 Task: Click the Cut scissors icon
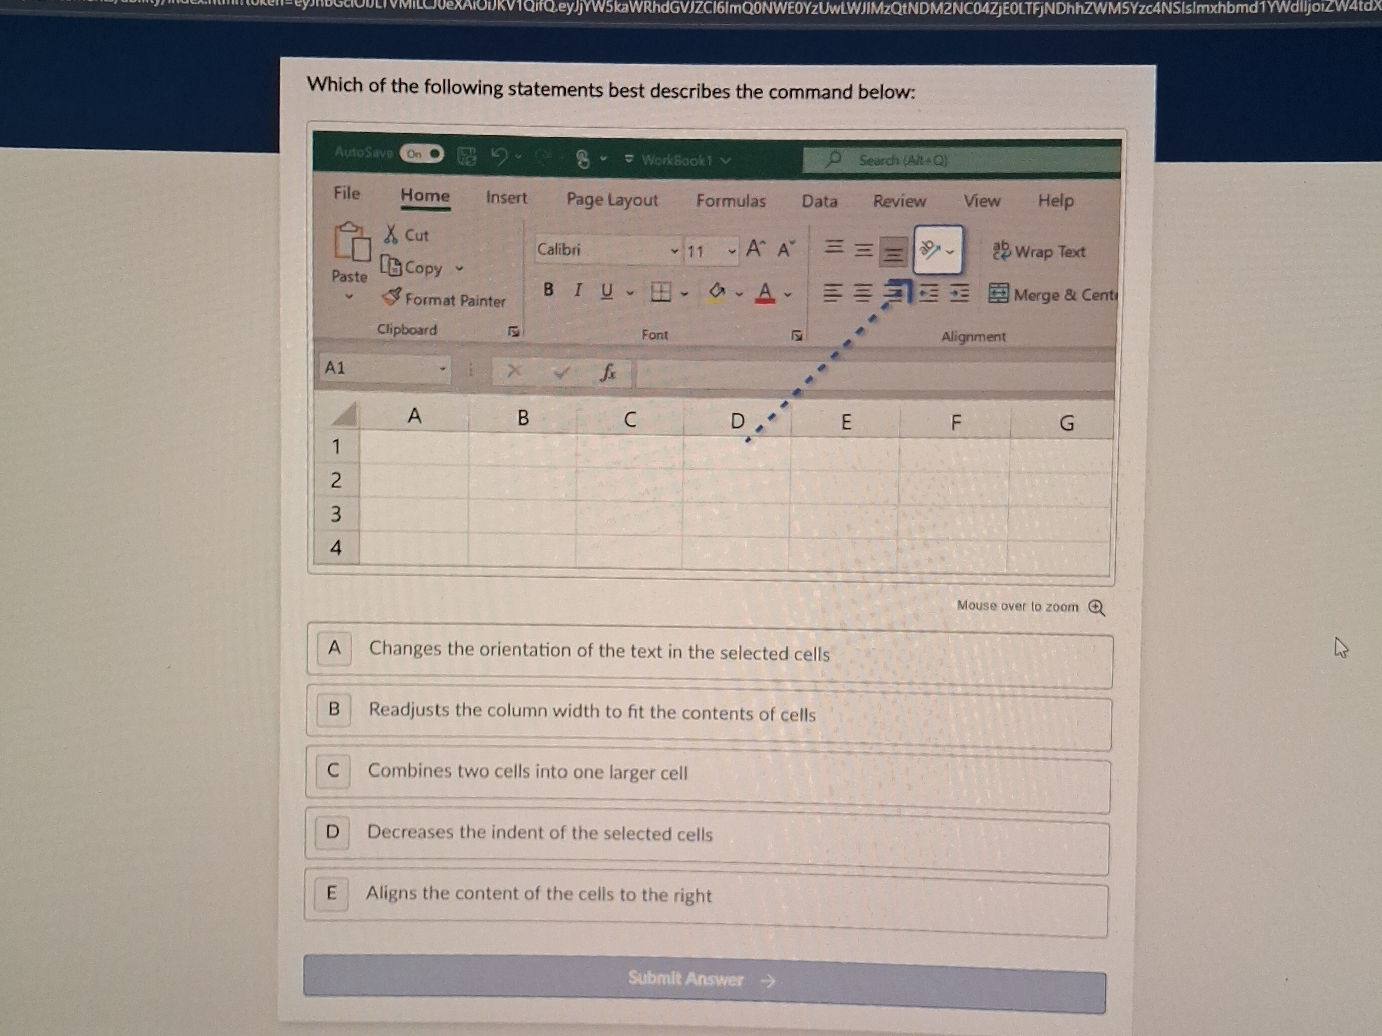pos(391,234)
